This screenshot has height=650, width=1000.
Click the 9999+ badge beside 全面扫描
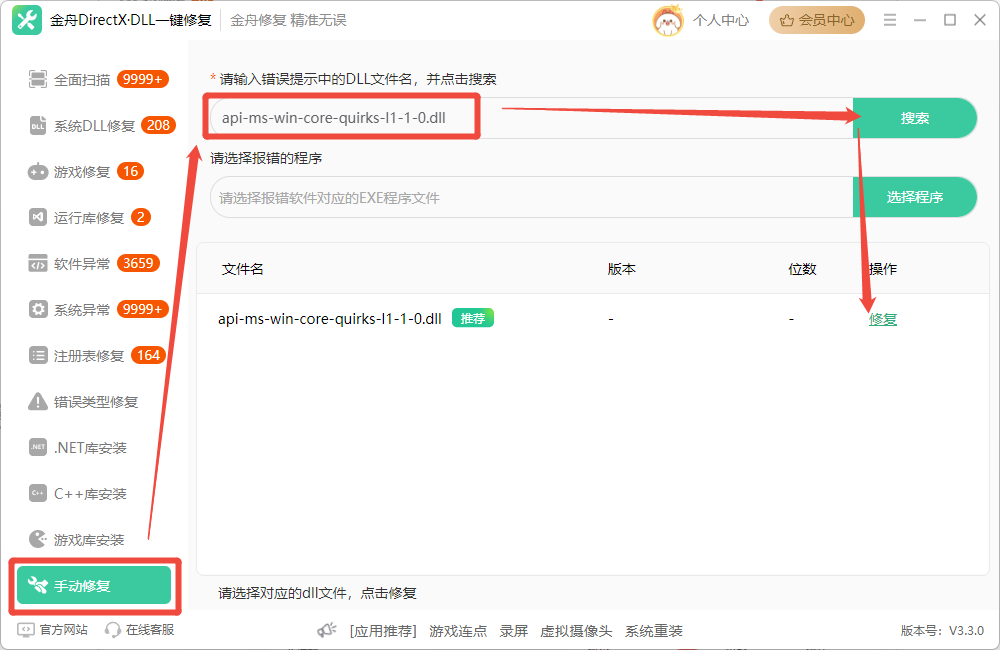[x=142, y=79]
